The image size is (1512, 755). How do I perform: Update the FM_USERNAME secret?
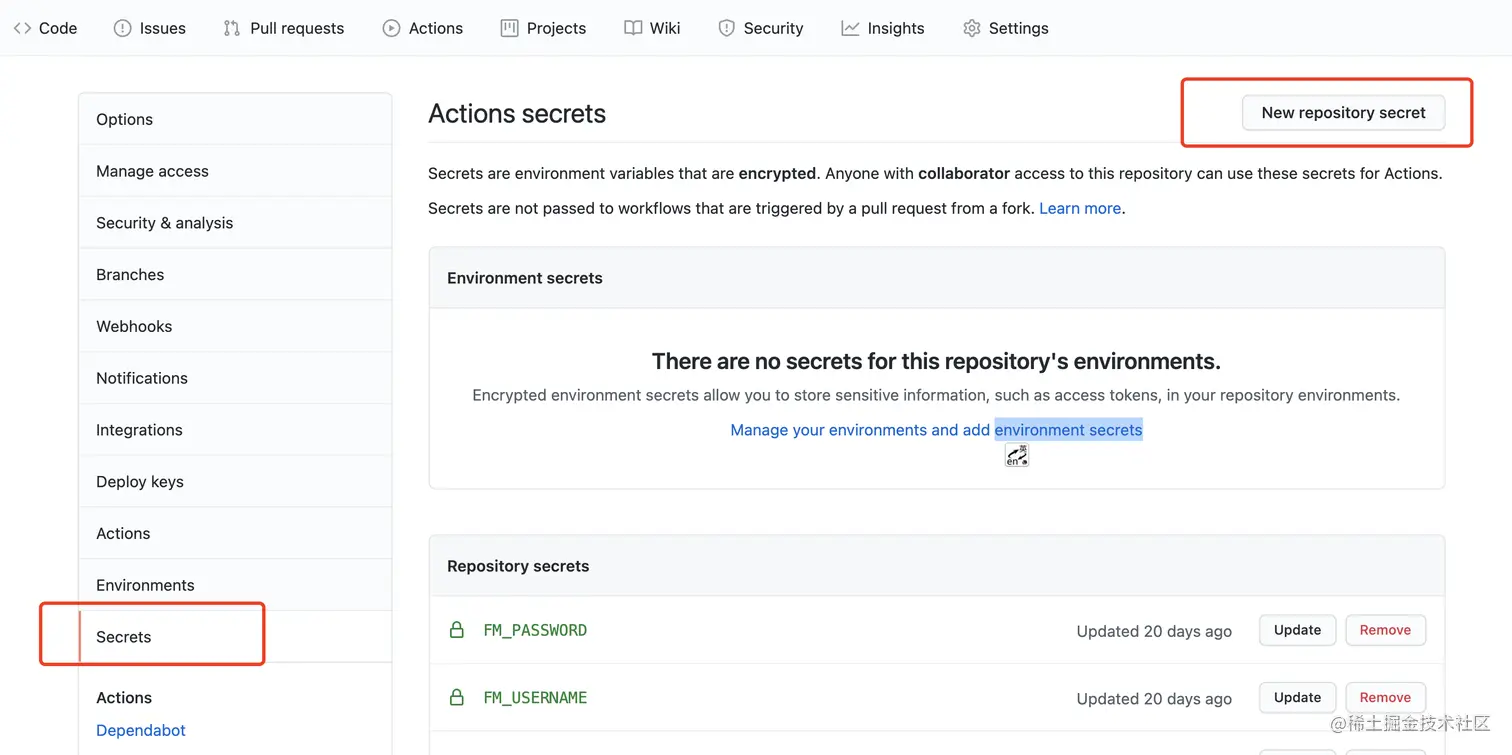click(1297, 697)
